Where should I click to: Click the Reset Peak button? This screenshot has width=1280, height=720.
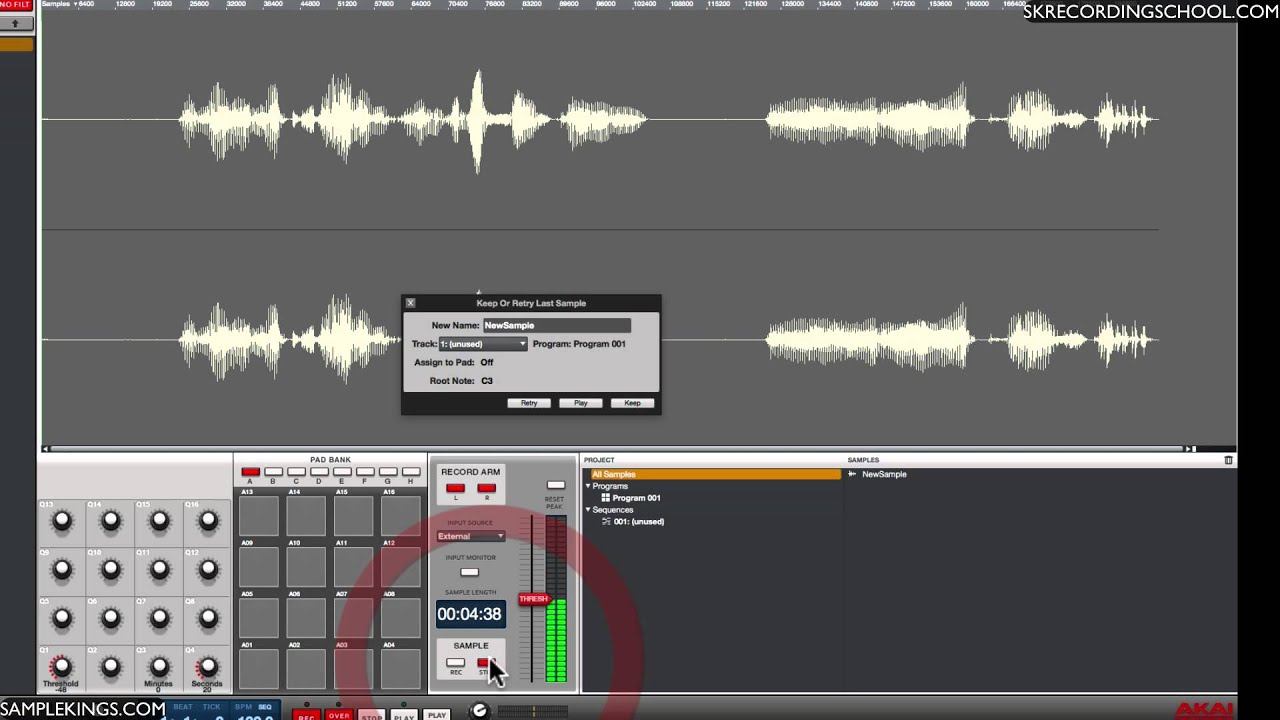click(x=555, y=486)
